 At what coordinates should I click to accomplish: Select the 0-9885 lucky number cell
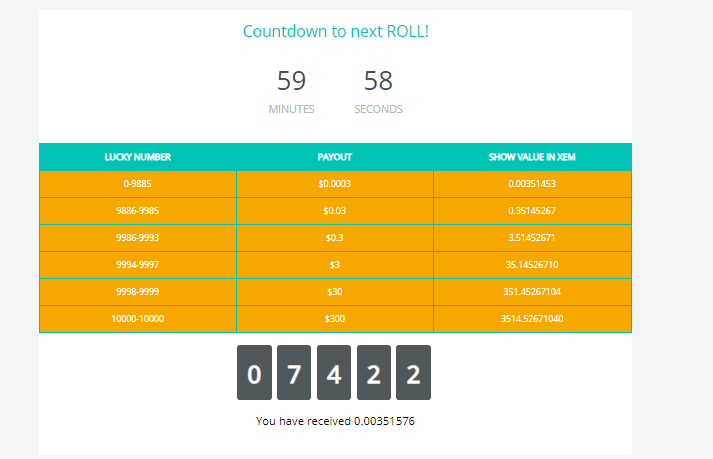137,184
